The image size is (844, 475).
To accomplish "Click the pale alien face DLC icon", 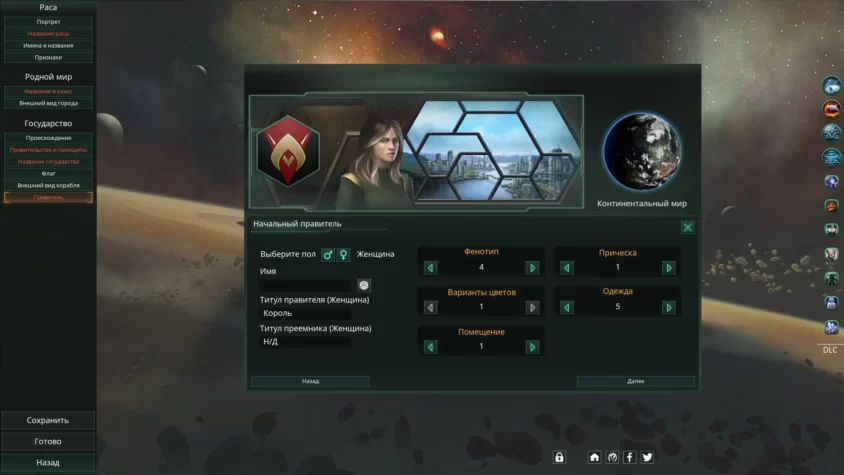I will point(831,254).
